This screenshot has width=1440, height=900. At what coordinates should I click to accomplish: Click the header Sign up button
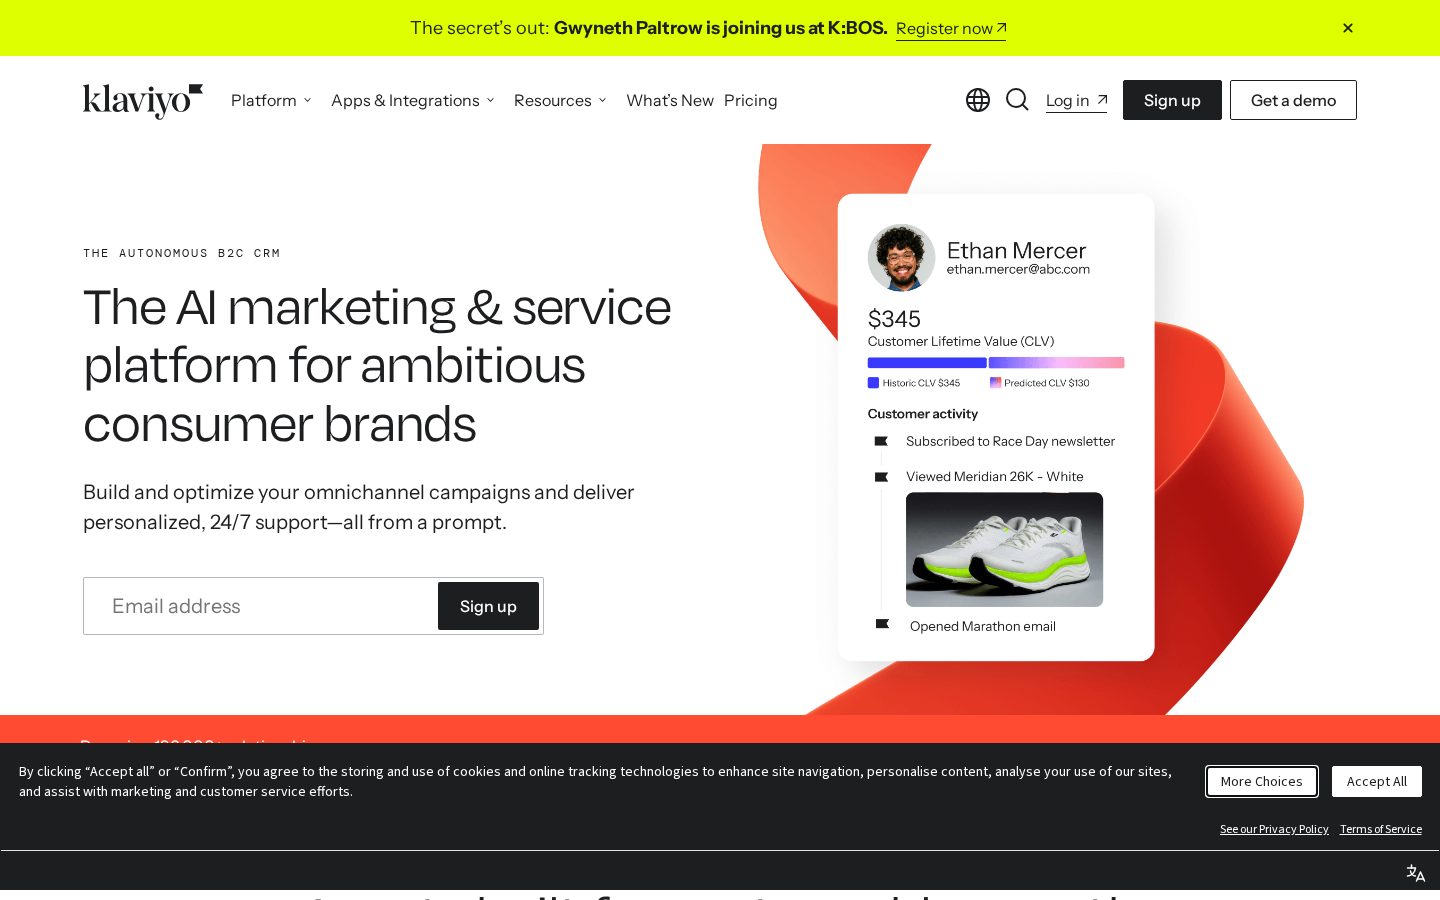click(1172, 100)
